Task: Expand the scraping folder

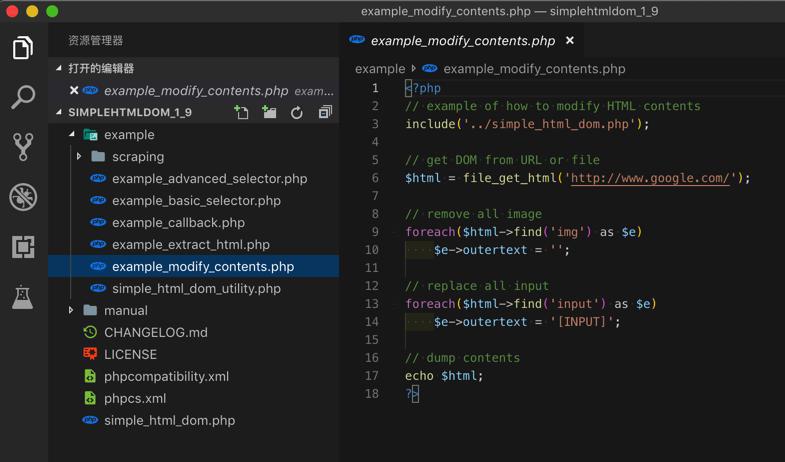Action: 137,157
